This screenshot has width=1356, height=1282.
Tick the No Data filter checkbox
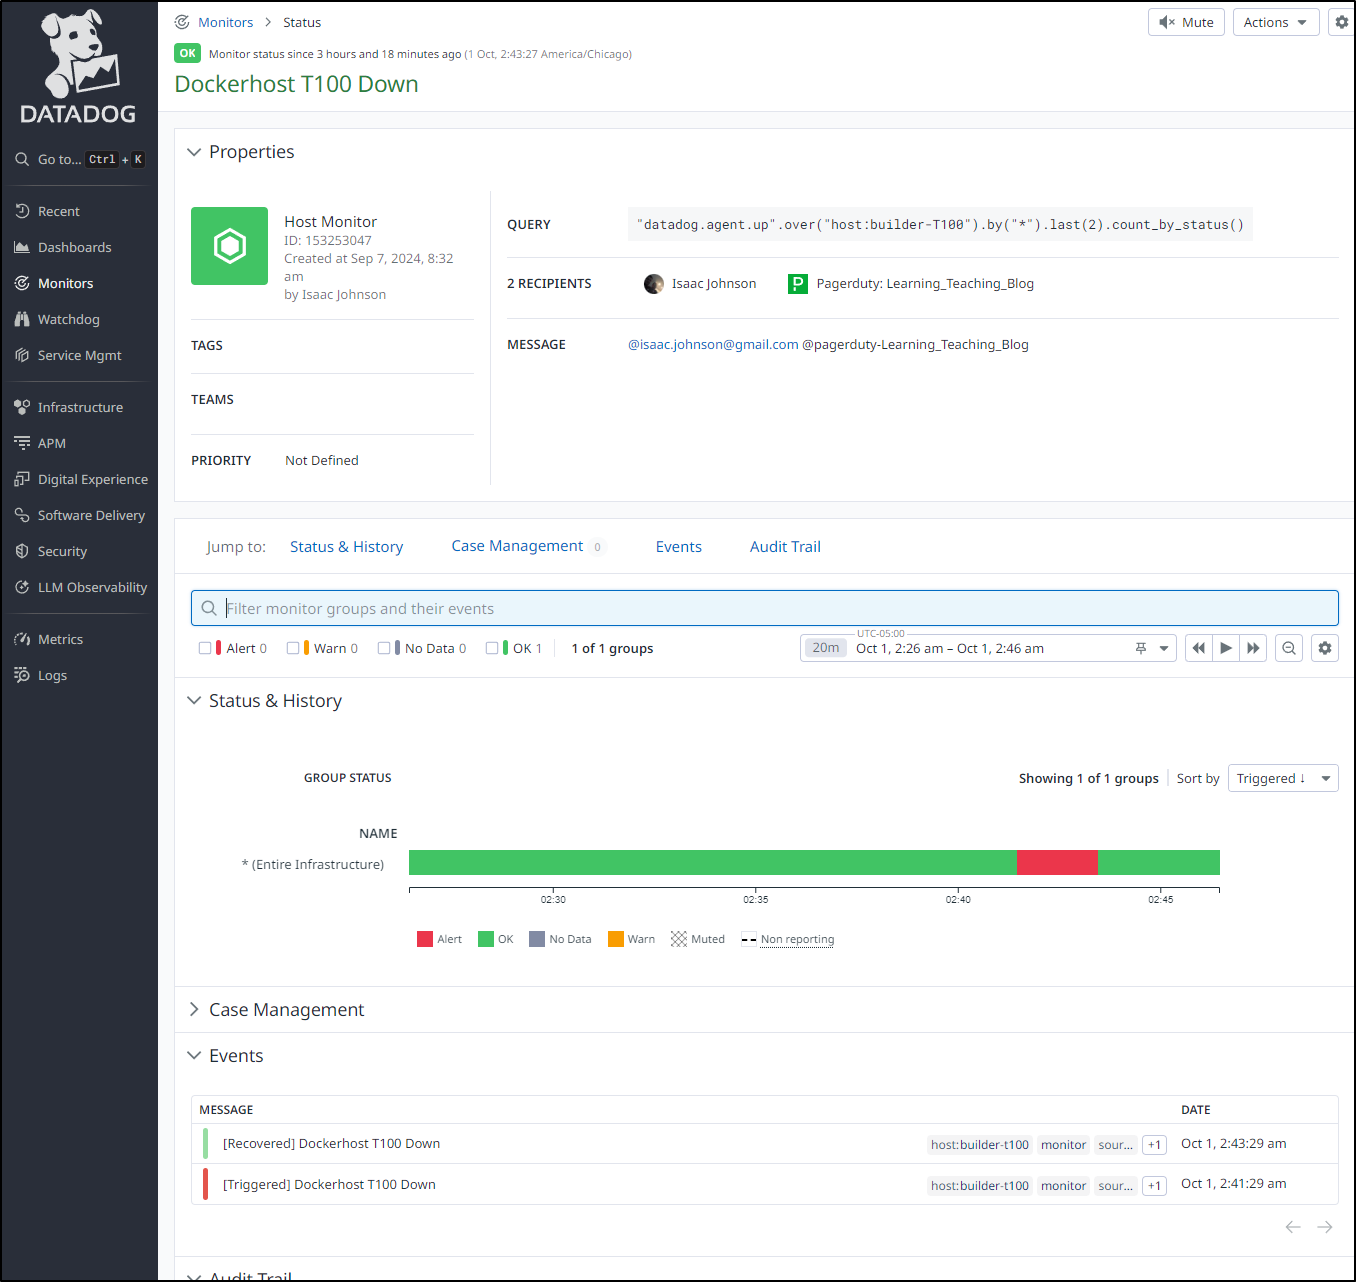384,648
